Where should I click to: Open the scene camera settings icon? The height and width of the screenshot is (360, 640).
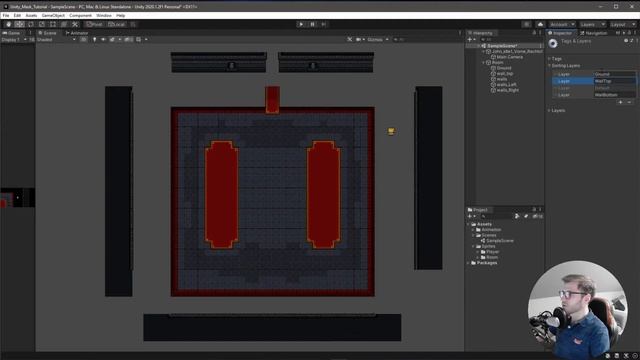pos(359,40)
